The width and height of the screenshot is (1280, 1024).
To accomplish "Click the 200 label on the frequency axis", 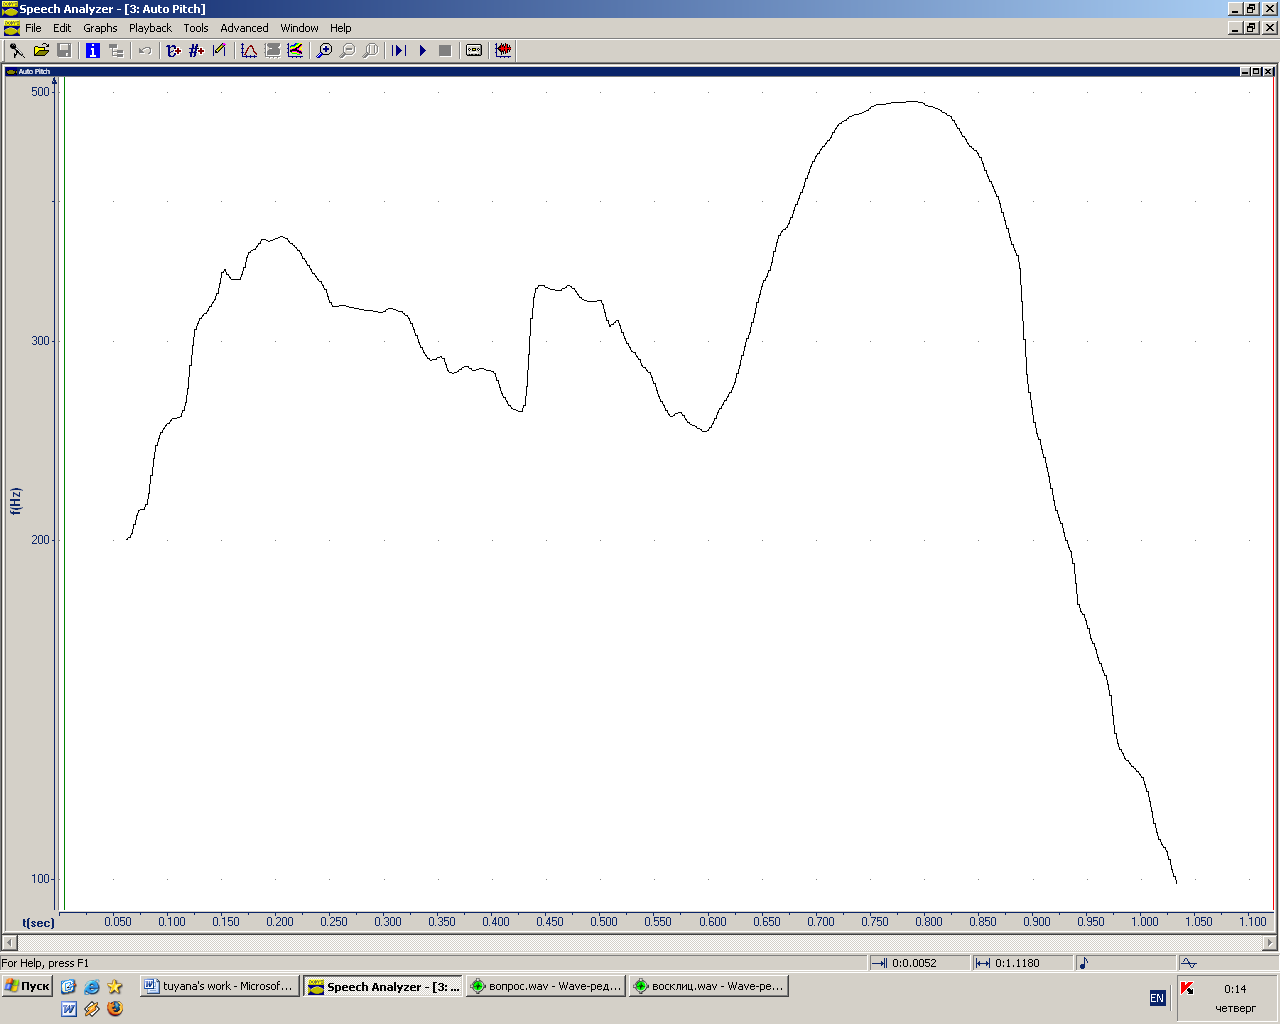I will pos(40,540).
